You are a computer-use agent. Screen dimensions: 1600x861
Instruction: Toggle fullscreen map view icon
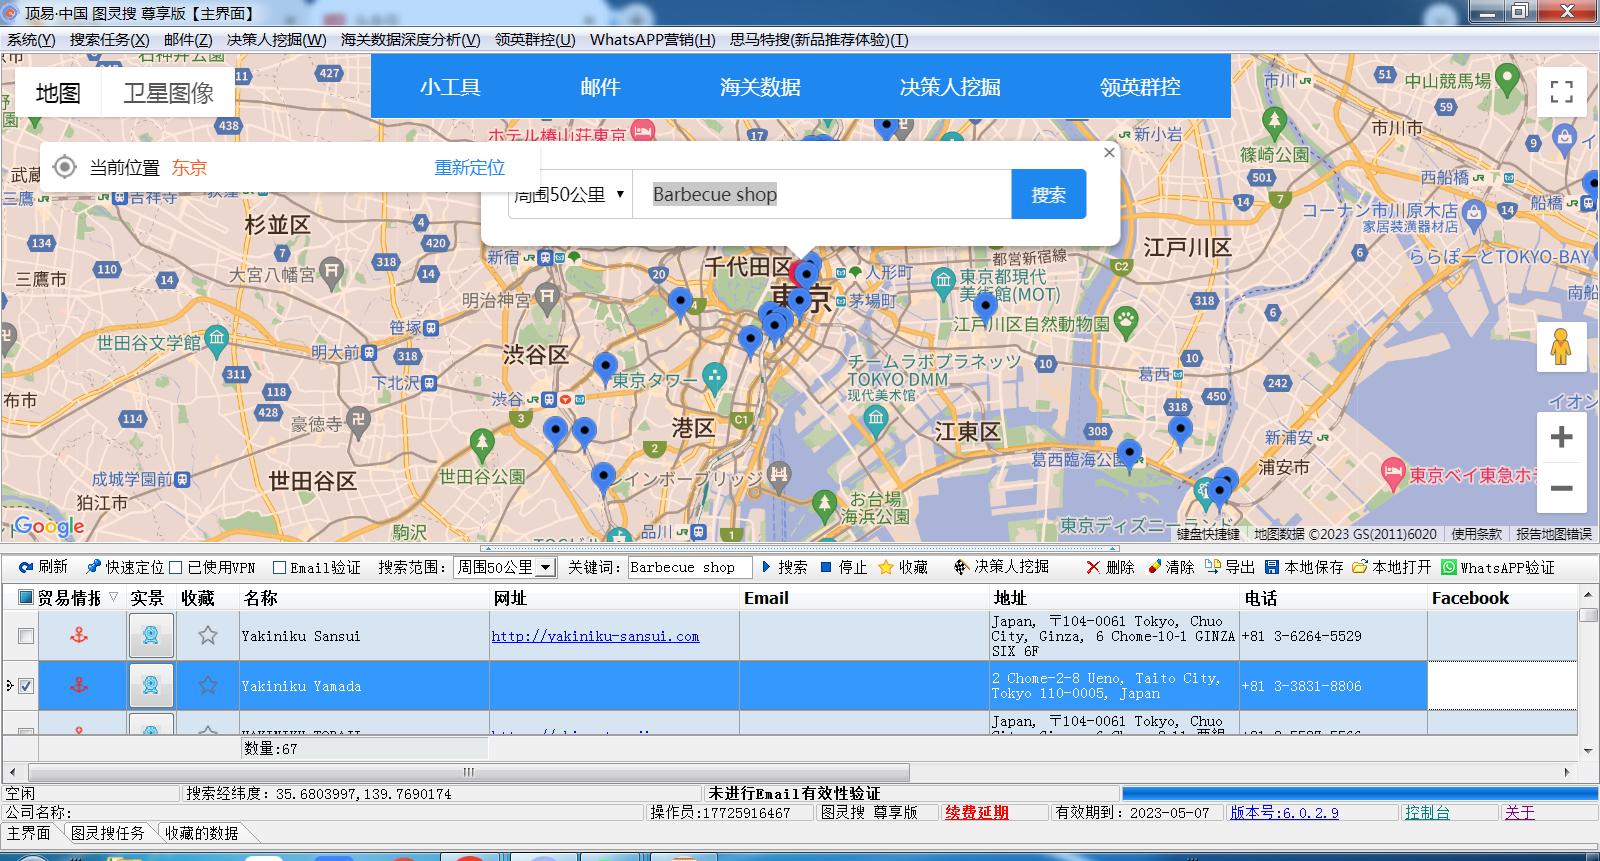pyautogui.click(x=1561, y=92)
